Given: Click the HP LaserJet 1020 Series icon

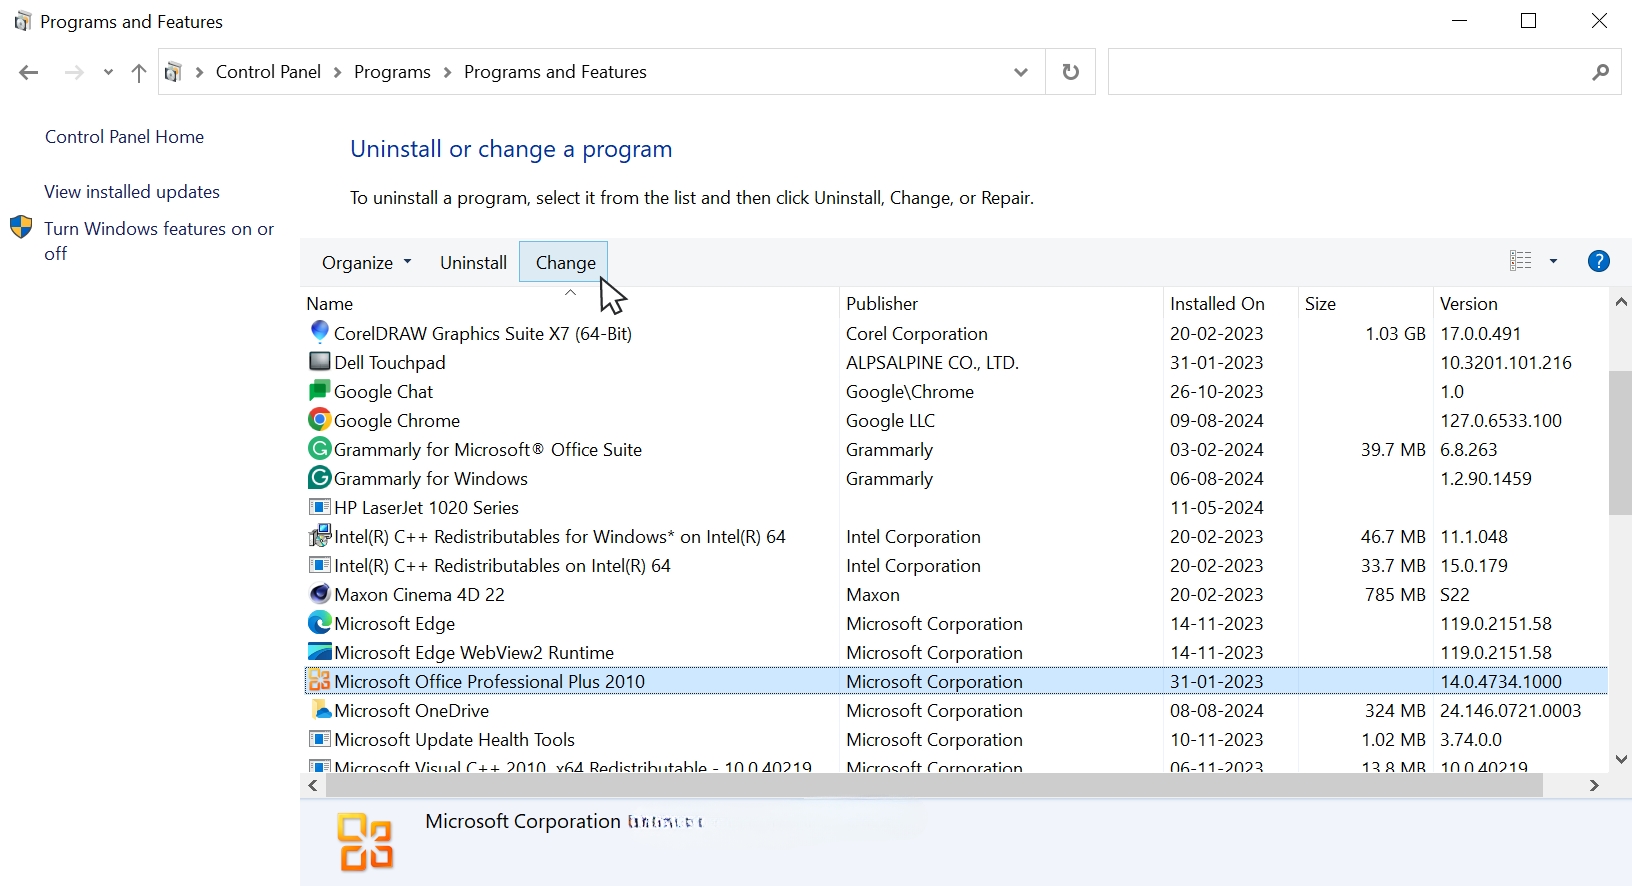Looking at the screenshot, I should click(x=319, y=506).
